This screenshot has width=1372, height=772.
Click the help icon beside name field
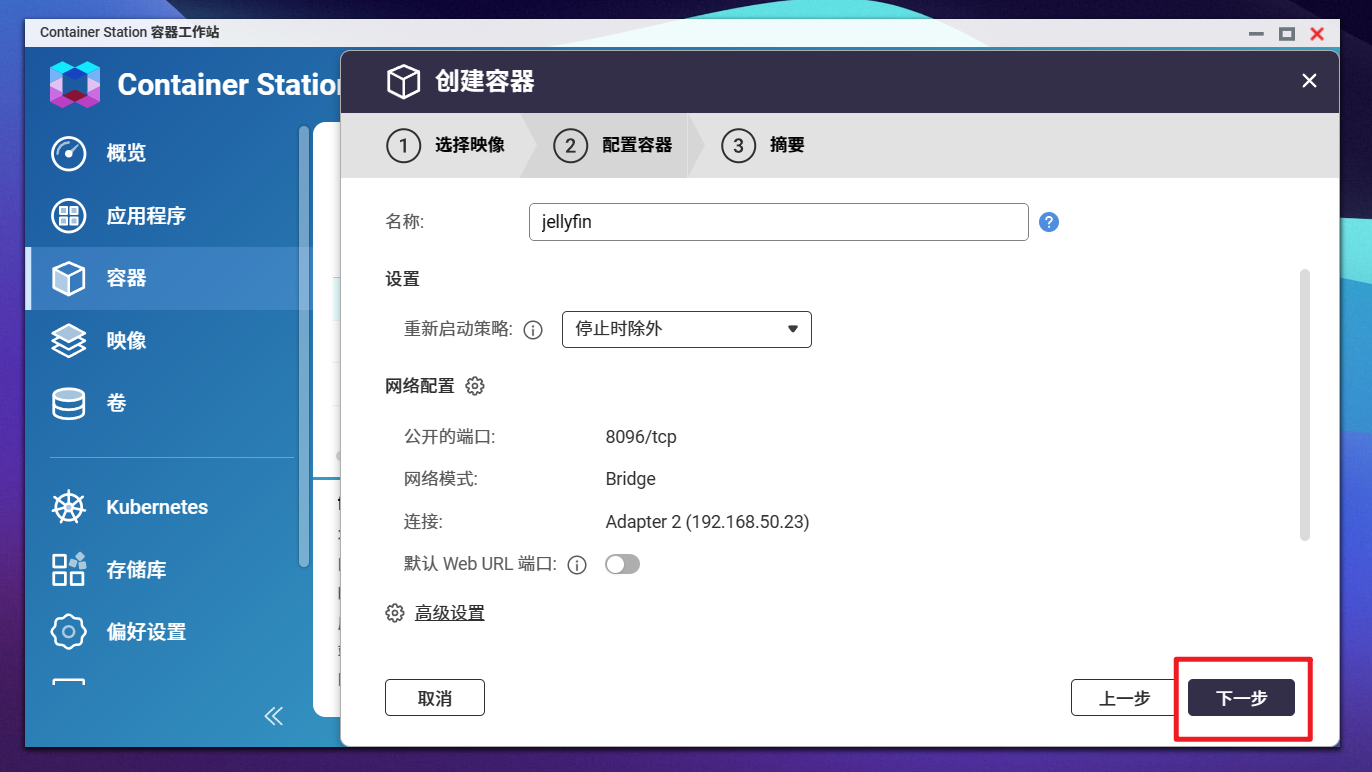(x=1049, y=222)
